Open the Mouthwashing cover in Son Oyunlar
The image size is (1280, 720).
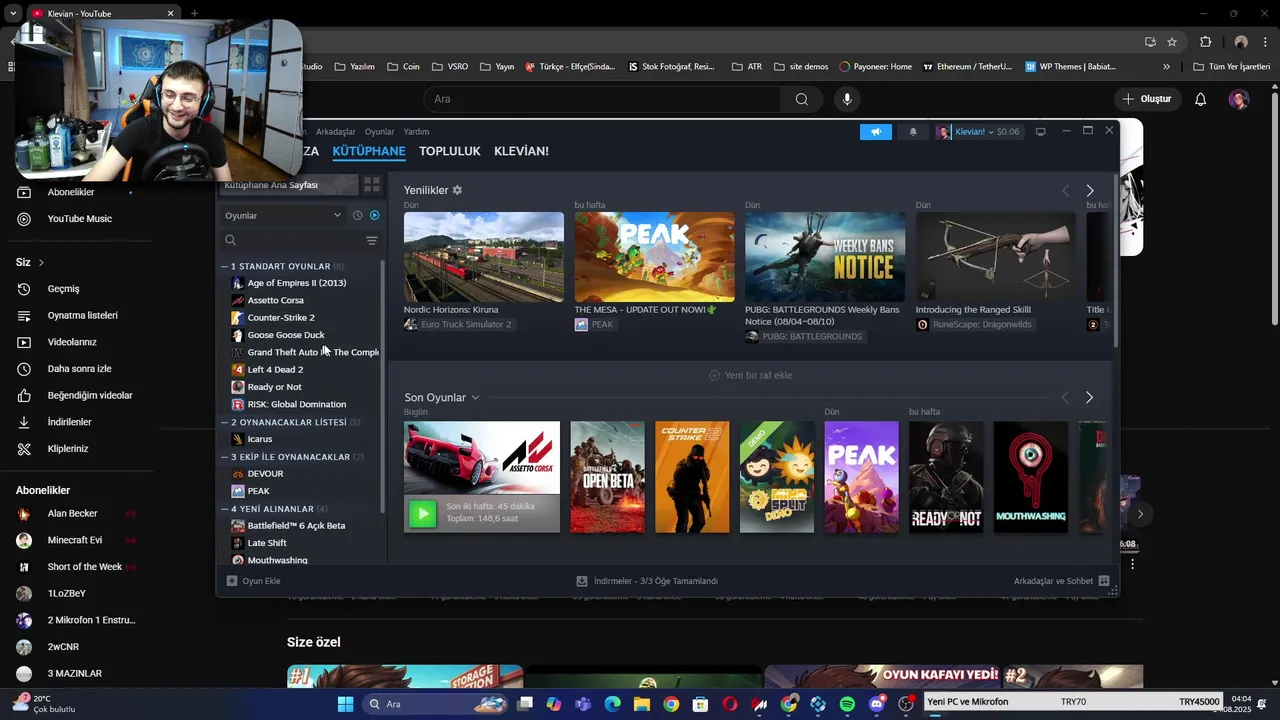(x=1031, y=477)
